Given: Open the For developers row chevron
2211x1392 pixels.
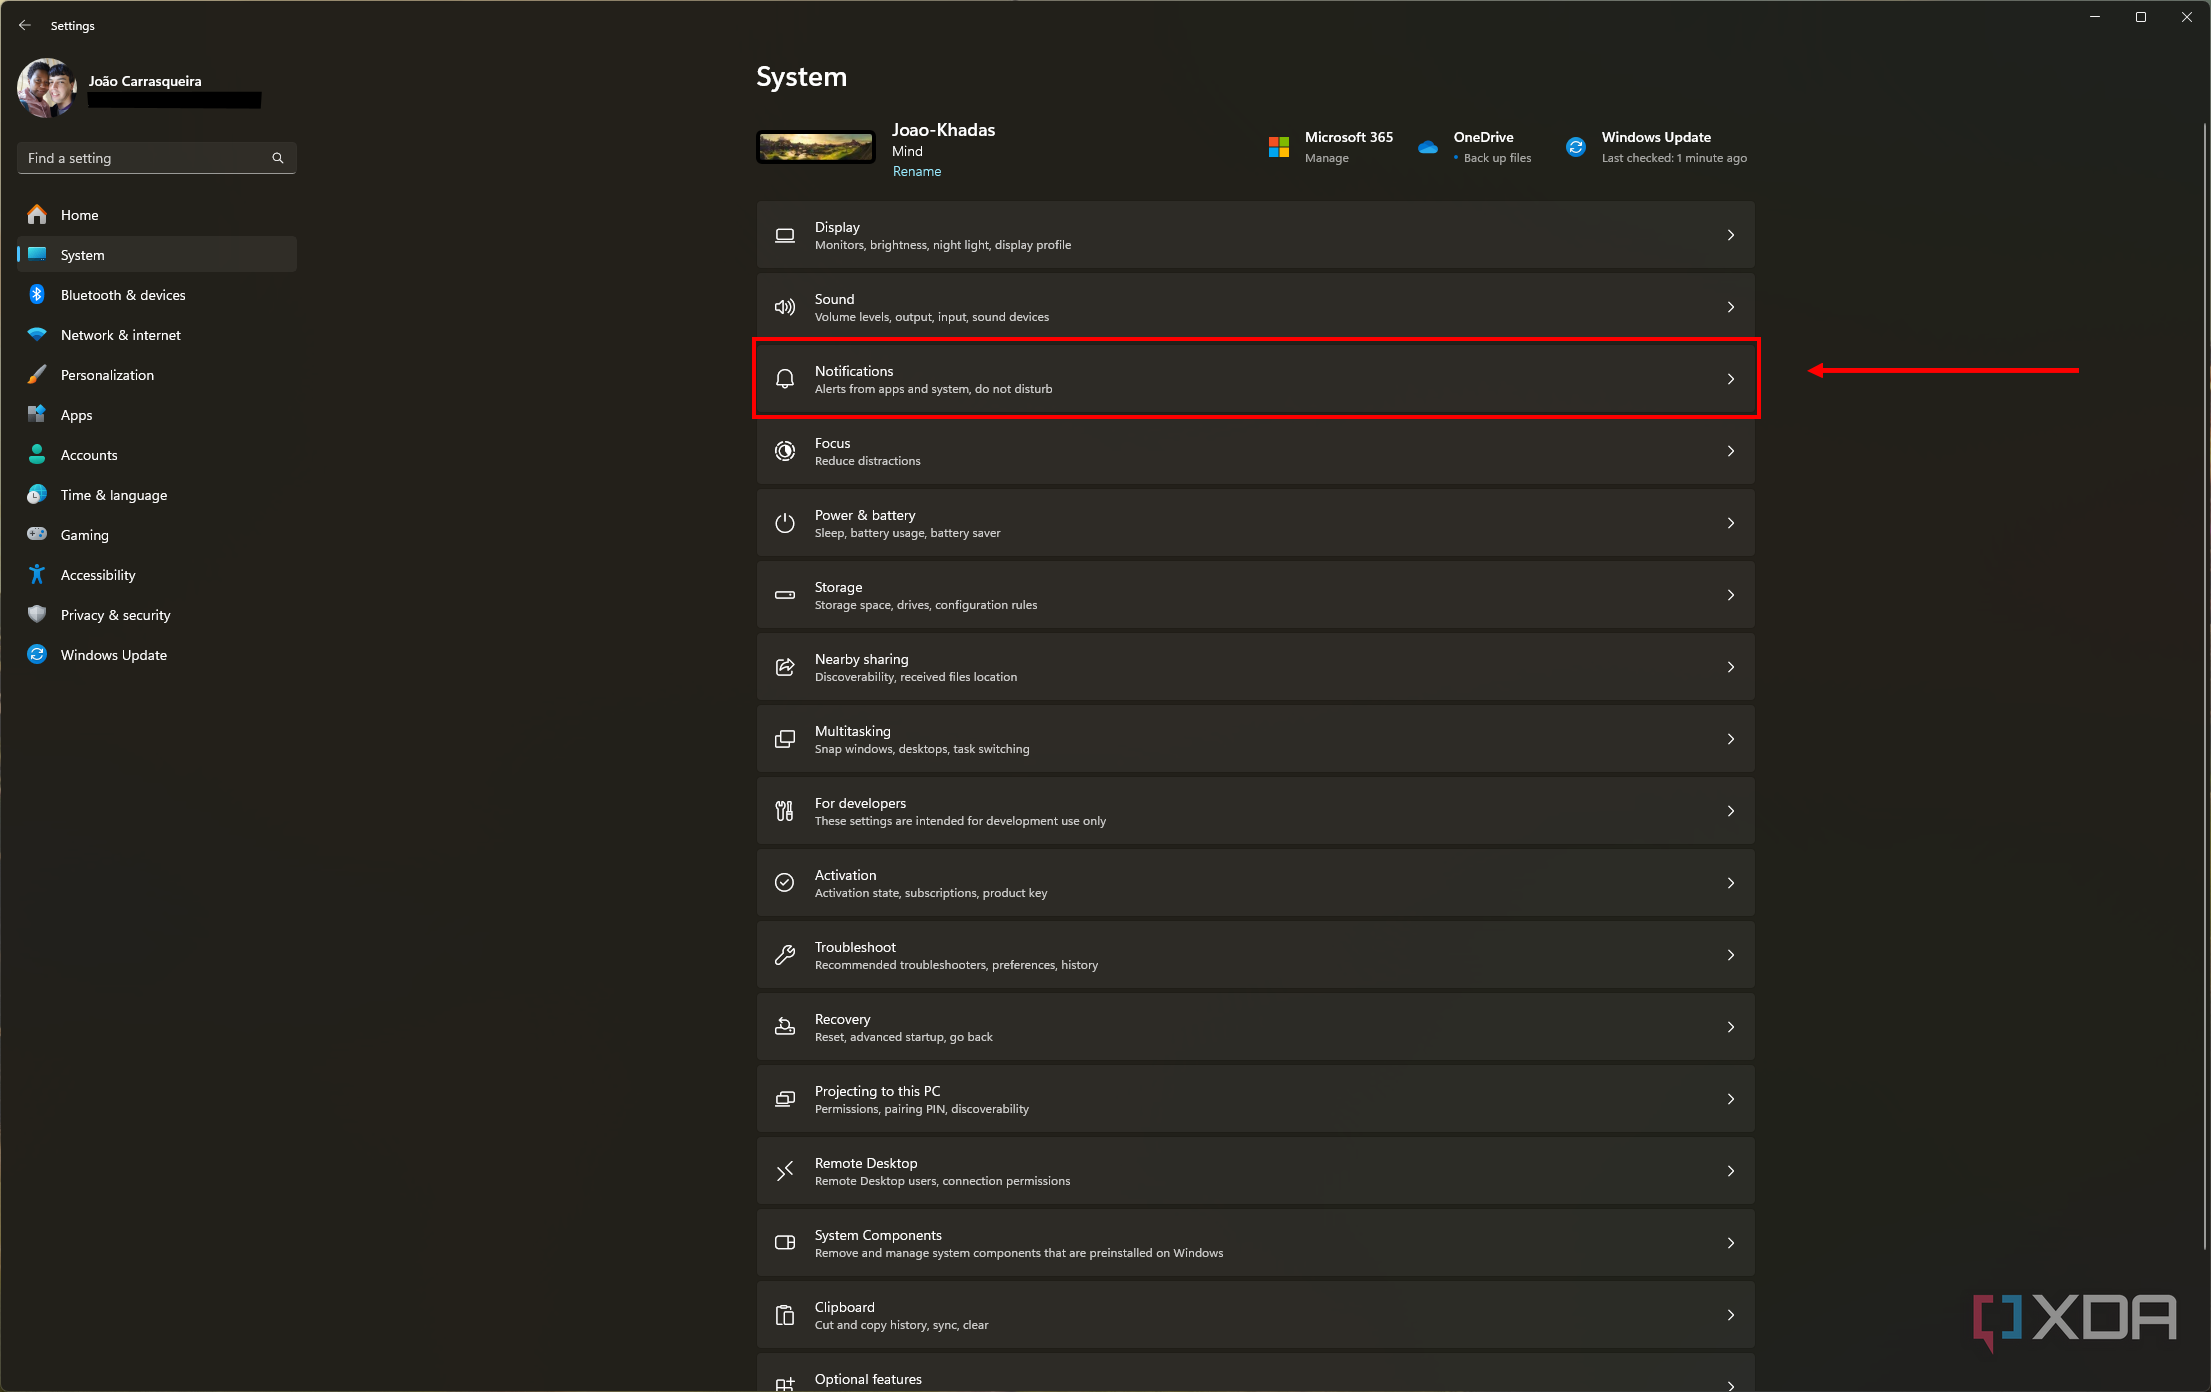Looking at the screenshot, I should tap(1731, 811).
